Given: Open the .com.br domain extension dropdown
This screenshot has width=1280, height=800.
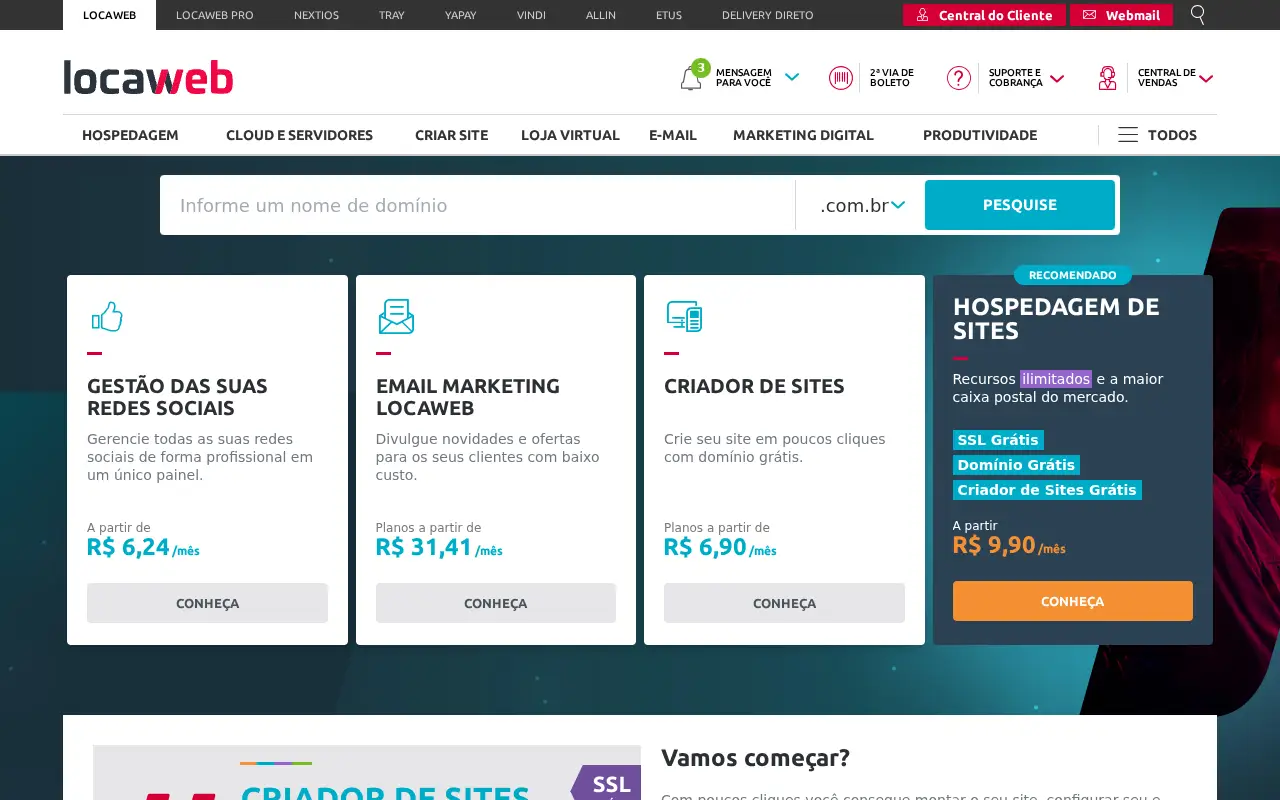Looking at the screenshot, I should [x=862, y=205].
